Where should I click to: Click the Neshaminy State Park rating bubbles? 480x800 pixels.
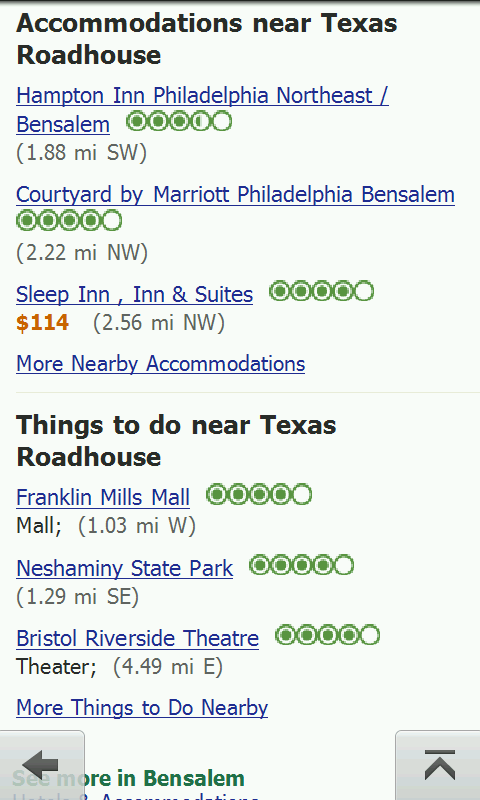[x=301, y=565]
